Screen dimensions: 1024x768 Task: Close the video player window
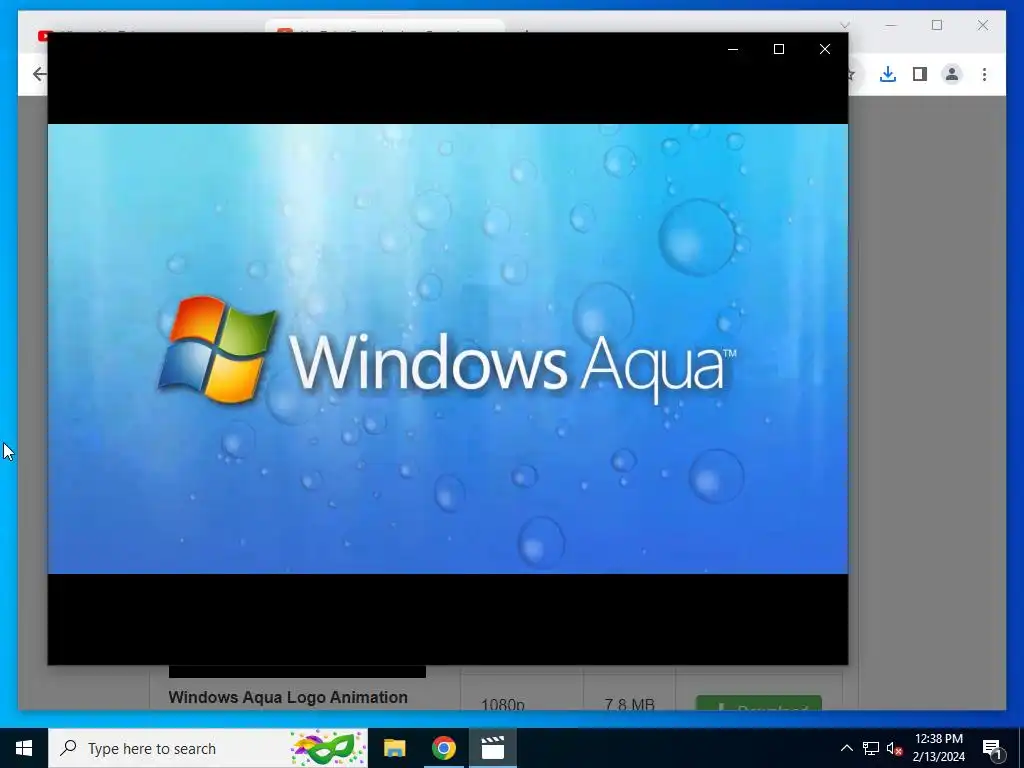coord(825,49)
